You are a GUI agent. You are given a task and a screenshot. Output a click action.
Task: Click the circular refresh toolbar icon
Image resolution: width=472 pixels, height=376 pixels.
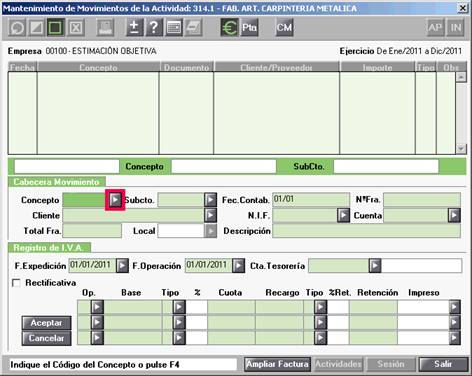click(x=17, y=27)
